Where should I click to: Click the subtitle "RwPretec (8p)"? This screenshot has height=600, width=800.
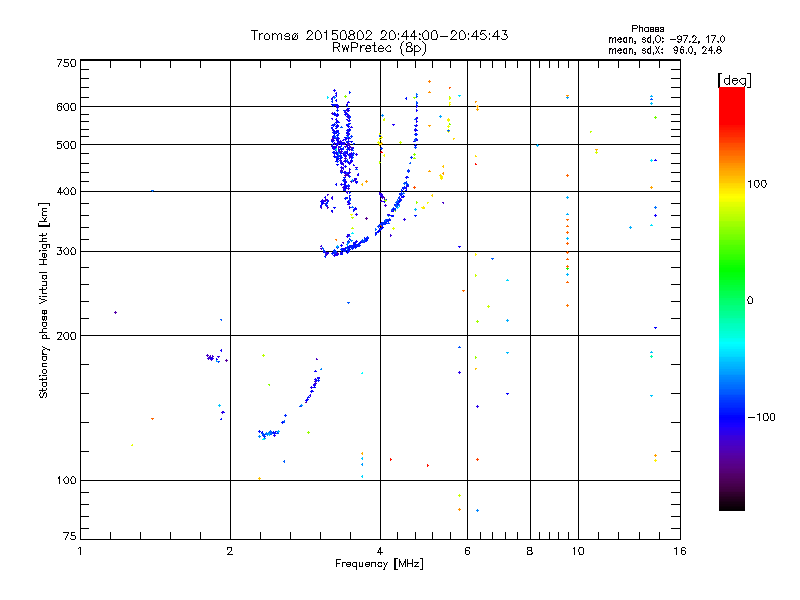click(x=379, y=48)
